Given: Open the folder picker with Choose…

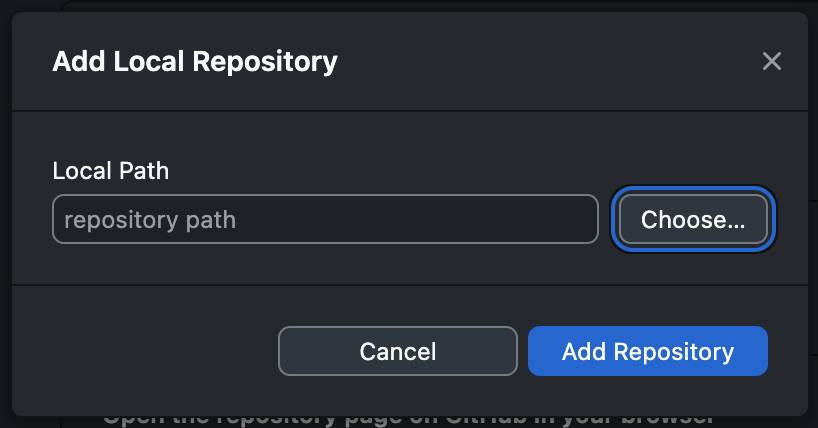Looking at the screenshot, I should [x=693, y=219].
